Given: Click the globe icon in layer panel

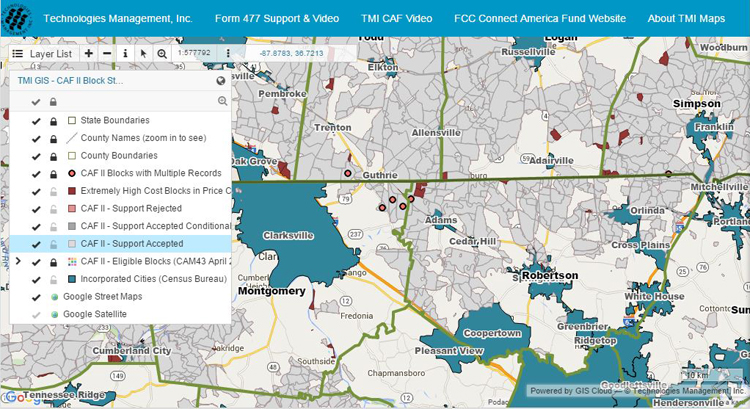Looking at the screenshot, I should coord(221,81).
